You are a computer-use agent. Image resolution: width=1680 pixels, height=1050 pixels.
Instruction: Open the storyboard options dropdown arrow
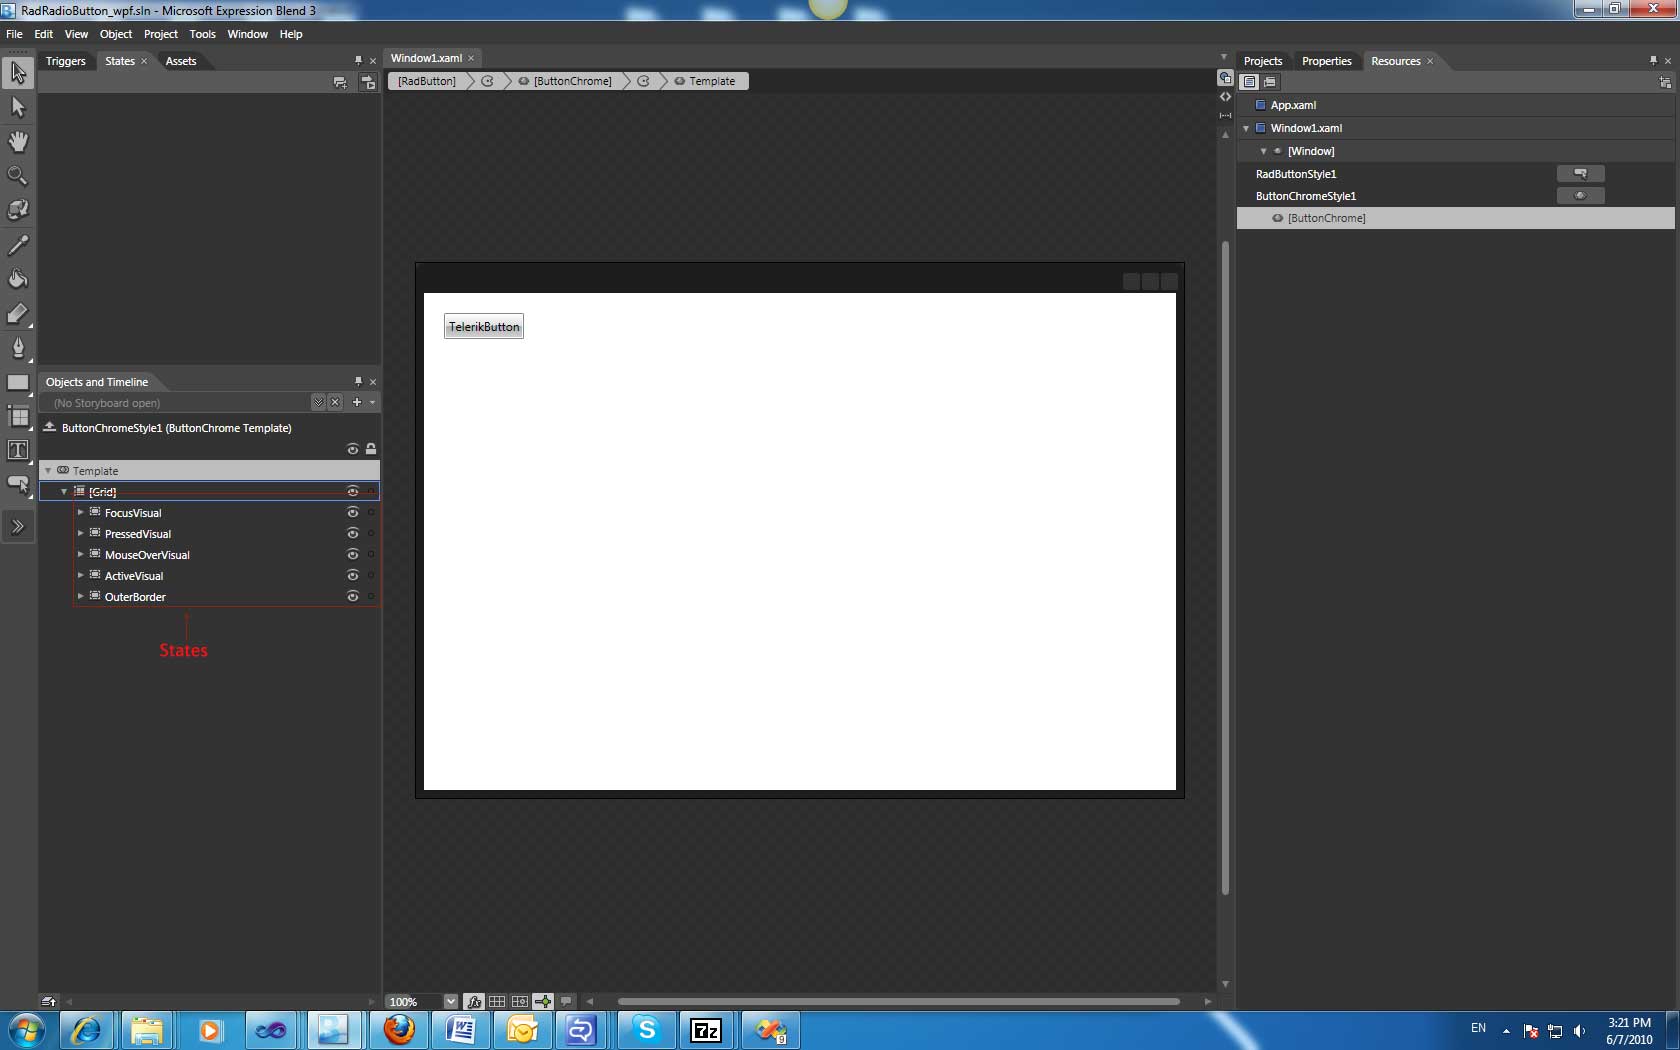[372, 402]
